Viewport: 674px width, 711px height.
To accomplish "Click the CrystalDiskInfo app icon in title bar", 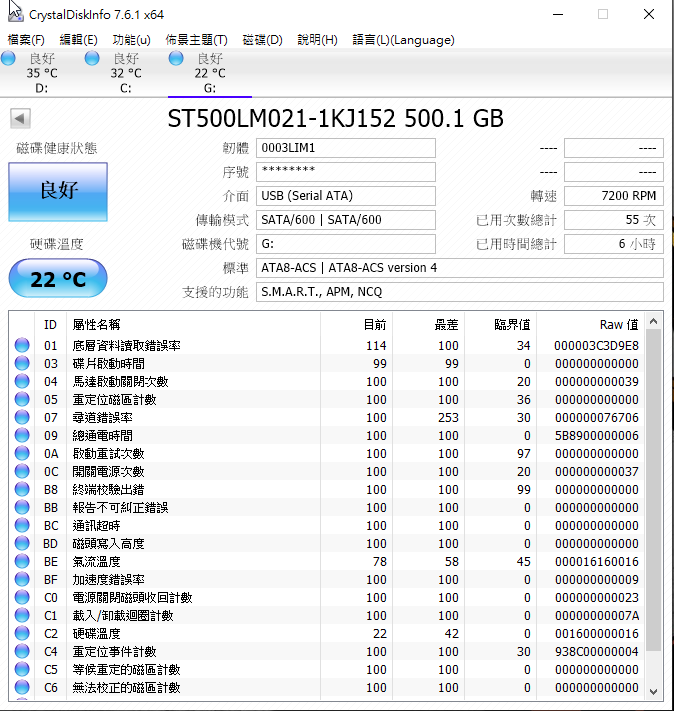I will pos(14,13).
